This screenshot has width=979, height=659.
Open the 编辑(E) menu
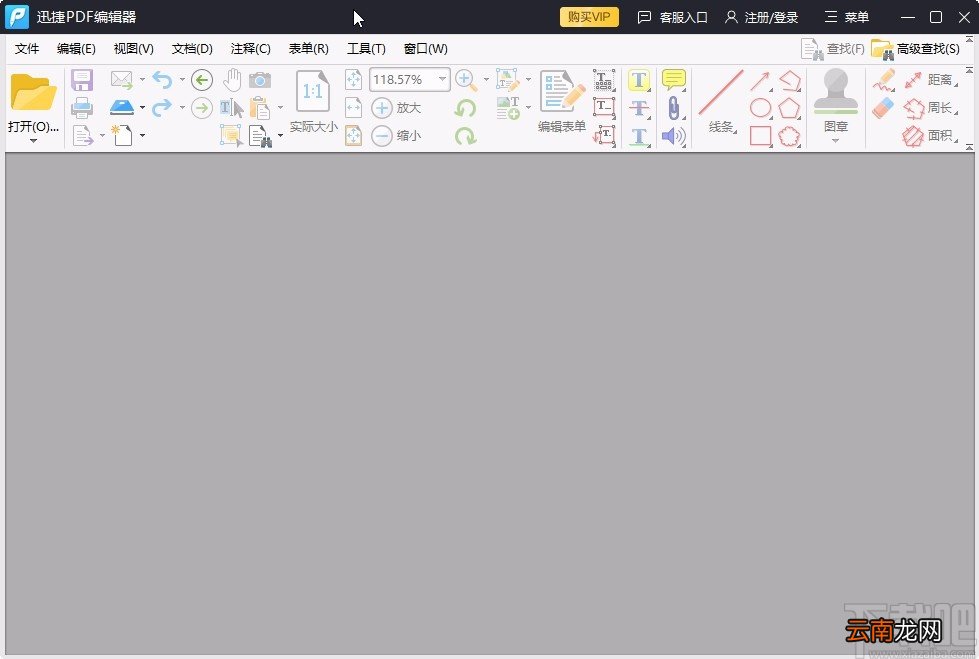76,49
